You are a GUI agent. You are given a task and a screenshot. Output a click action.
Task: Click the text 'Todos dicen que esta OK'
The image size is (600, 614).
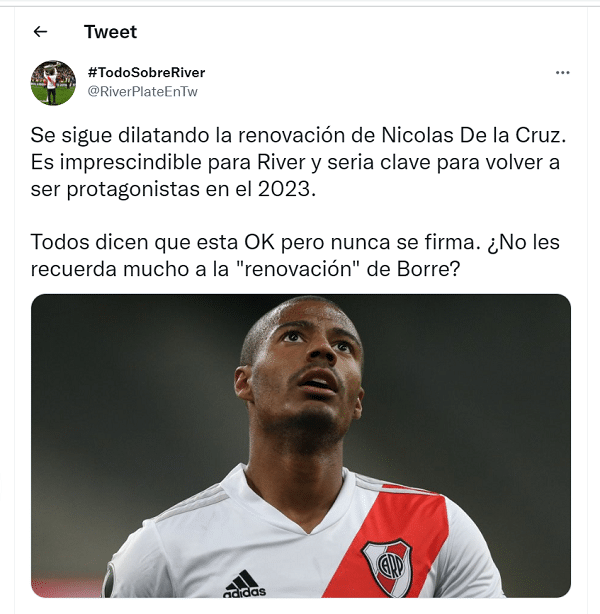[x=152, y=242]
